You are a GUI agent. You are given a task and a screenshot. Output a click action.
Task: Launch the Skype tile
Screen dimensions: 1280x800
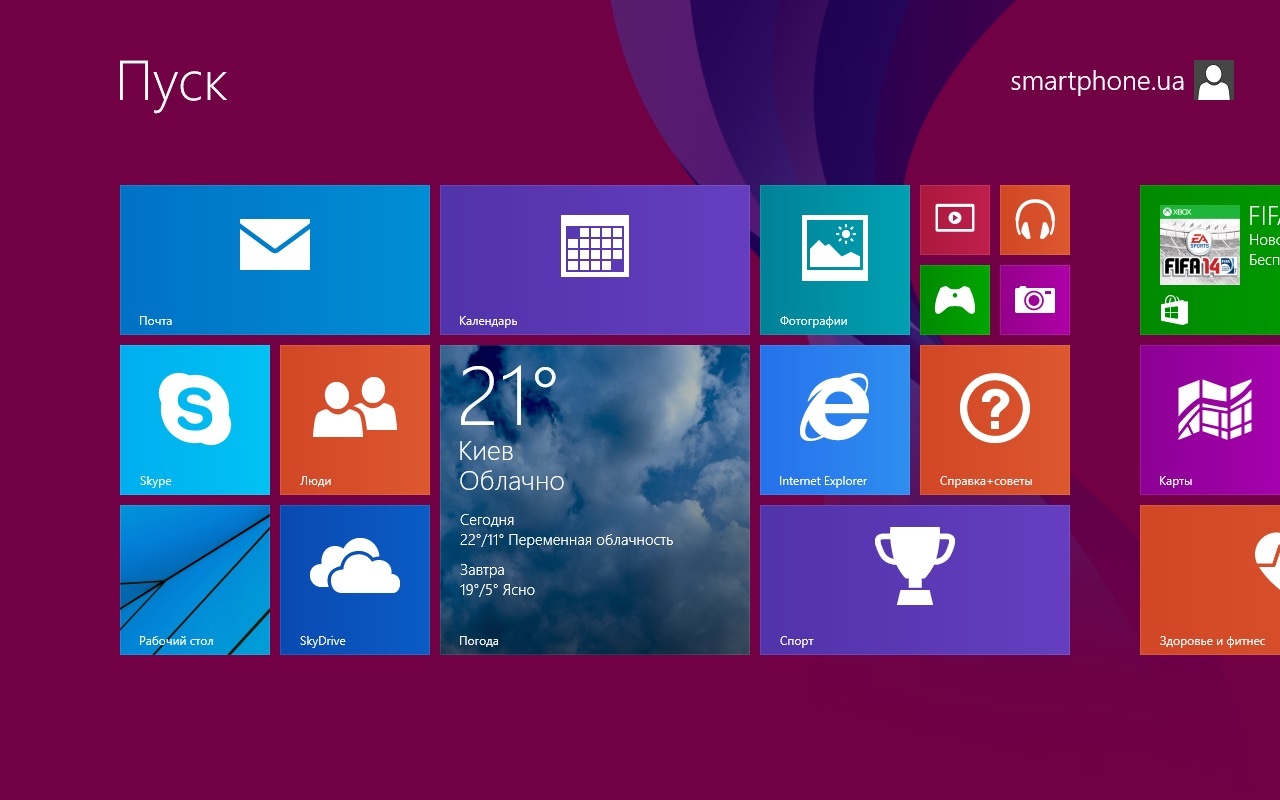(x=194, y=419)
